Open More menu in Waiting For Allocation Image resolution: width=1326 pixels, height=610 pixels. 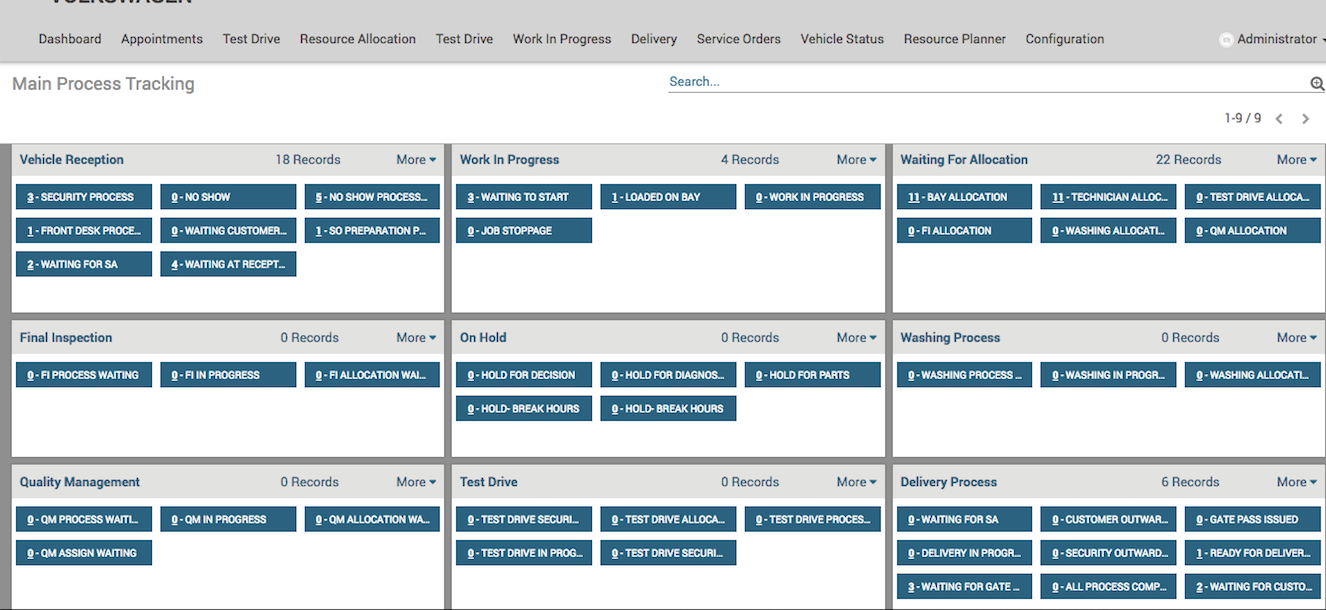[x=1296, y=160]
